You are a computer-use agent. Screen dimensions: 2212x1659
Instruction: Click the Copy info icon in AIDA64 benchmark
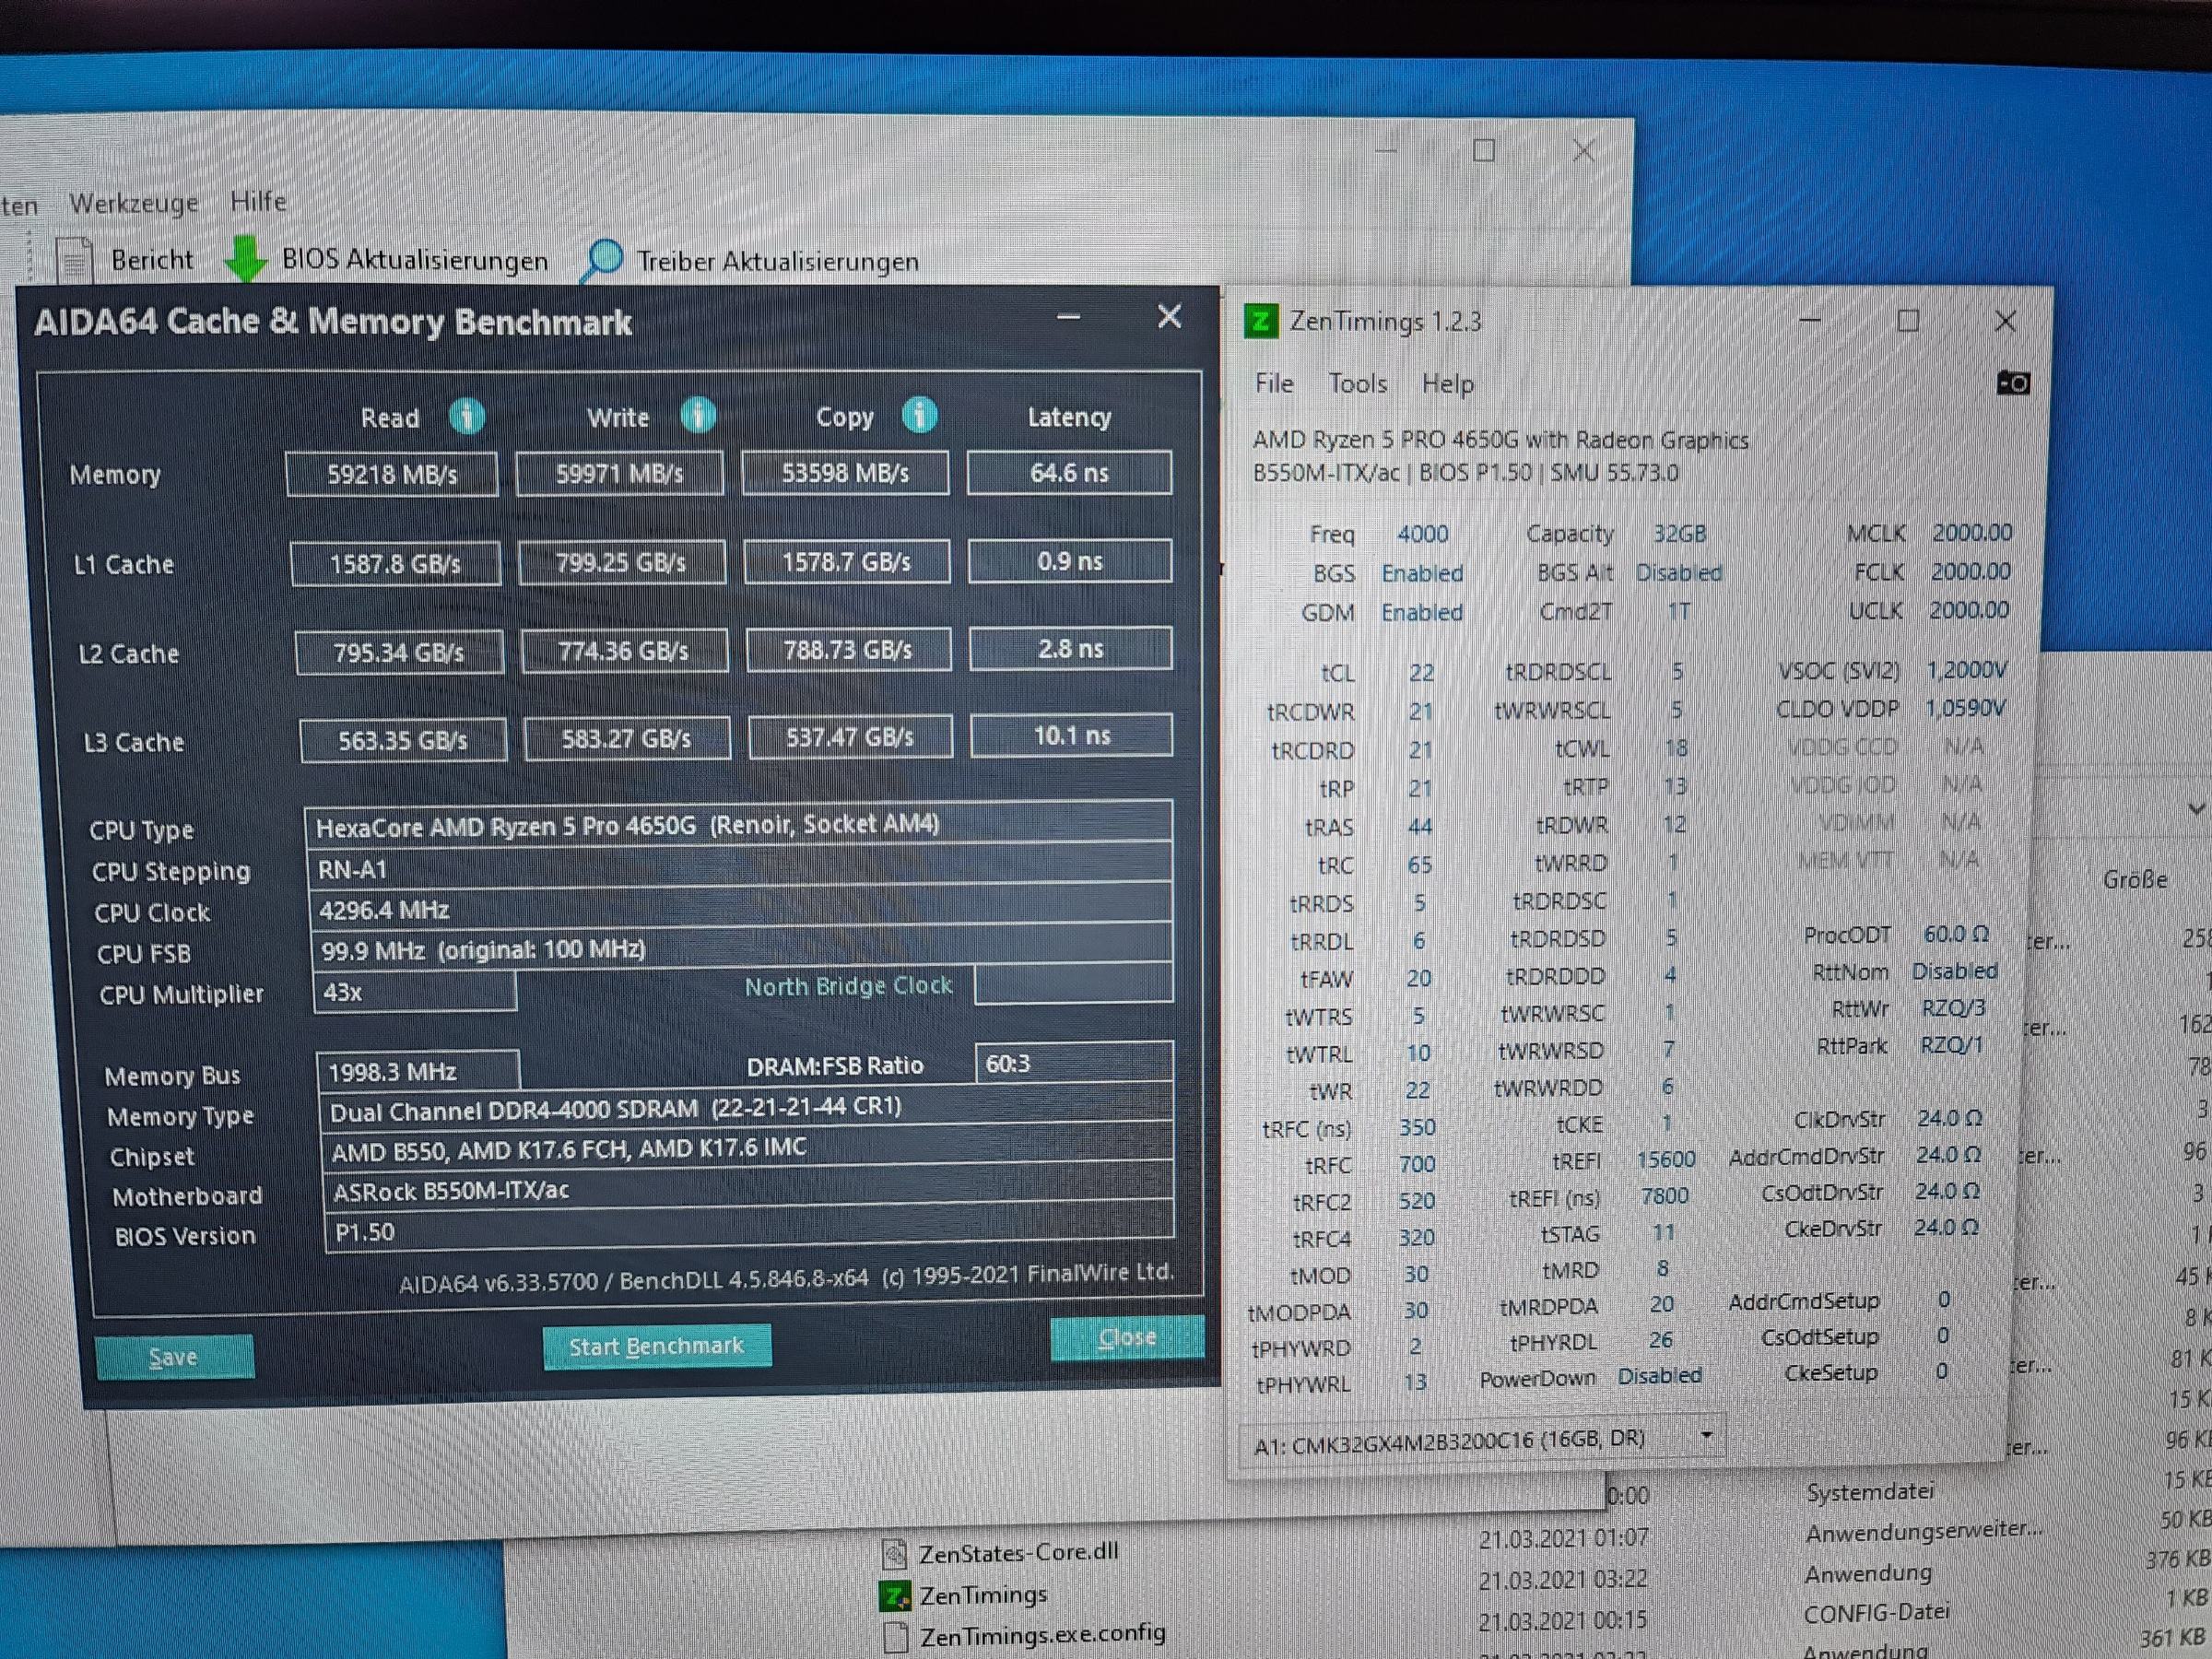pos(919,414)
